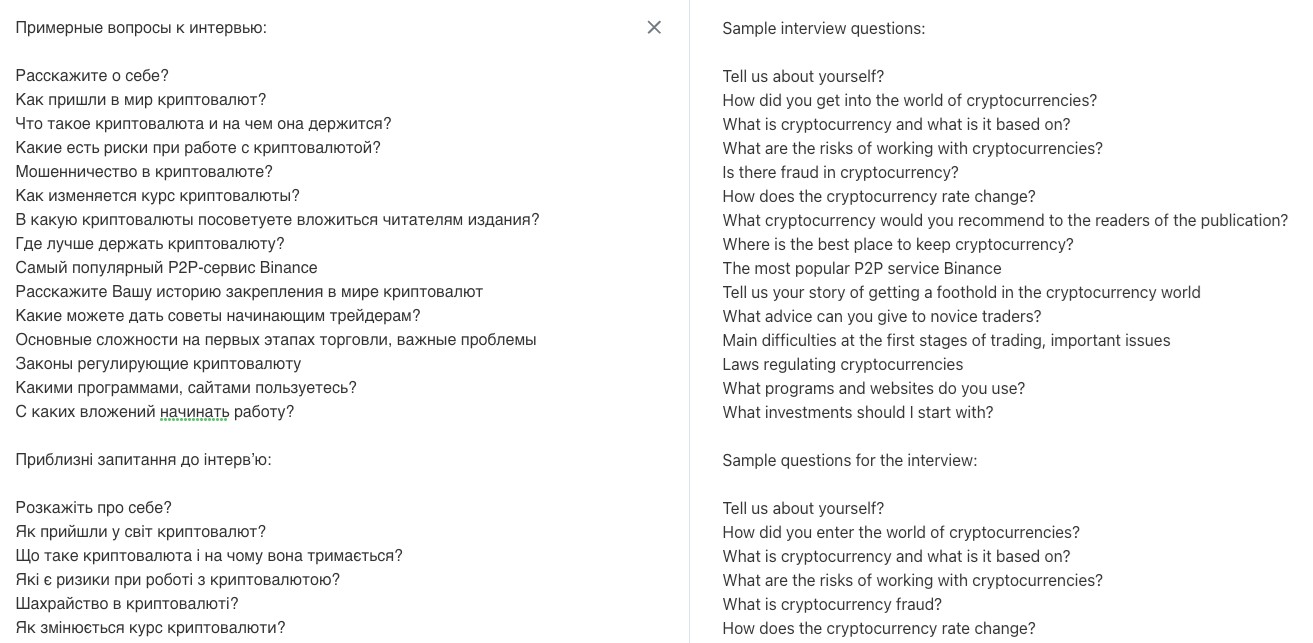Click translation "What is cryptocurrency fraud?"
Viewport: 1313px width, 643px height.
[832, 605]
